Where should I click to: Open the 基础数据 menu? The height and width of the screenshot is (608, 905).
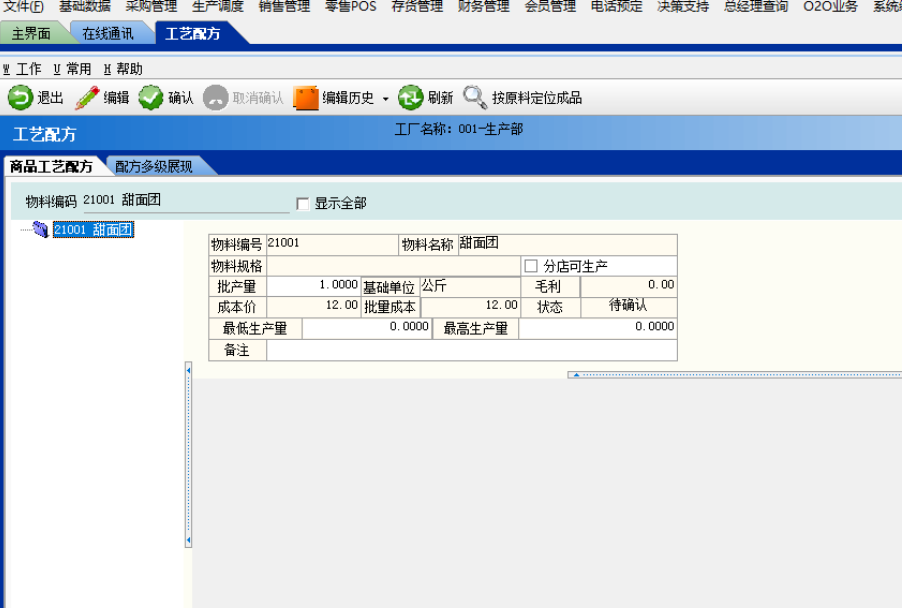(x=85, y=6)
